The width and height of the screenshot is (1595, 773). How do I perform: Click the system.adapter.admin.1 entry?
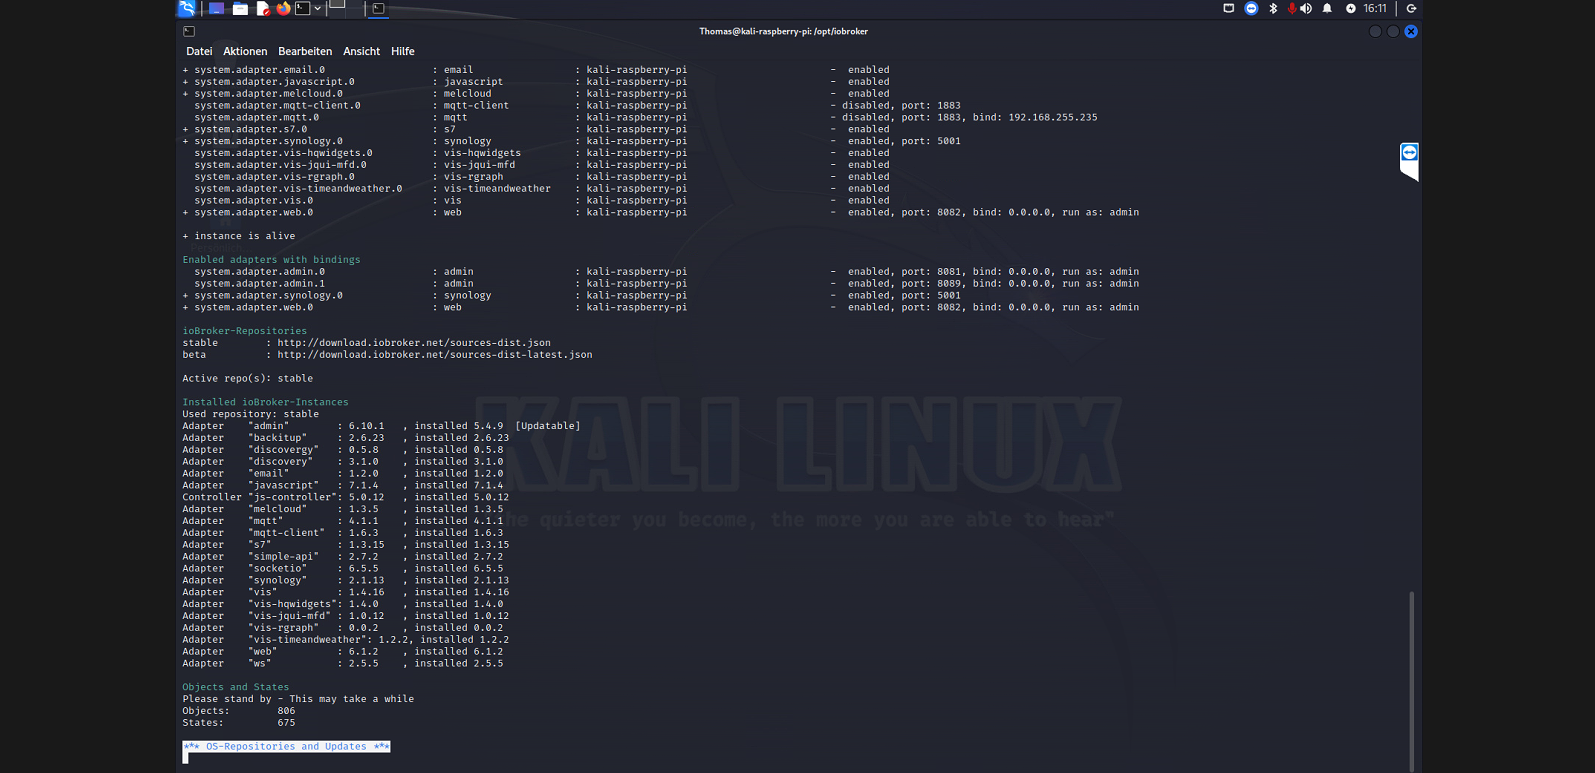pos(259,284)
